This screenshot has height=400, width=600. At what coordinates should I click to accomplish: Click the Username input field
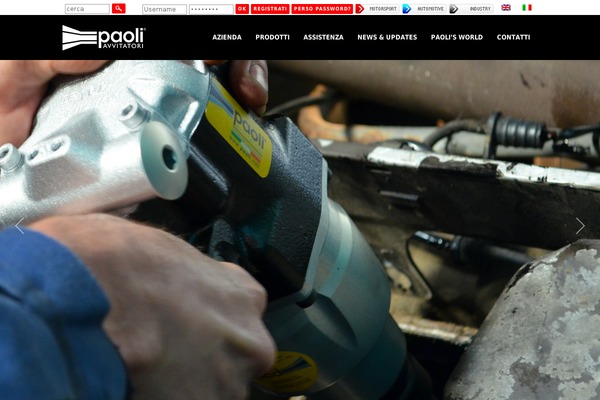point(165,9)
